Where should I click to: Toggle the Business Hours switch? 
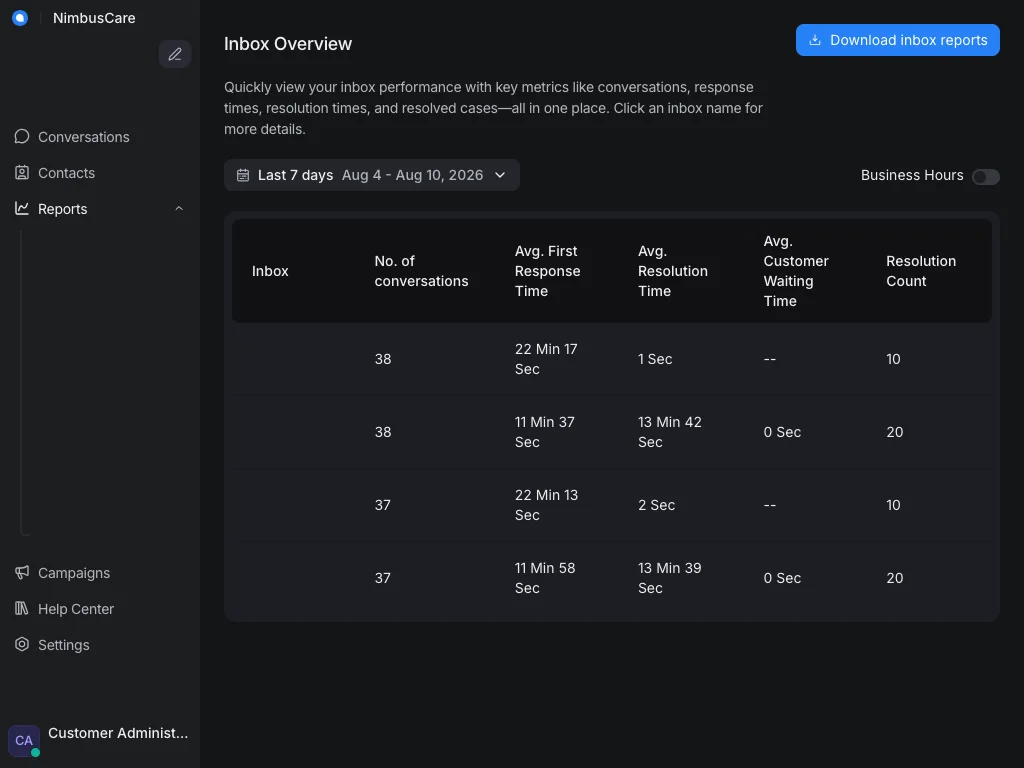coord(985,176)
